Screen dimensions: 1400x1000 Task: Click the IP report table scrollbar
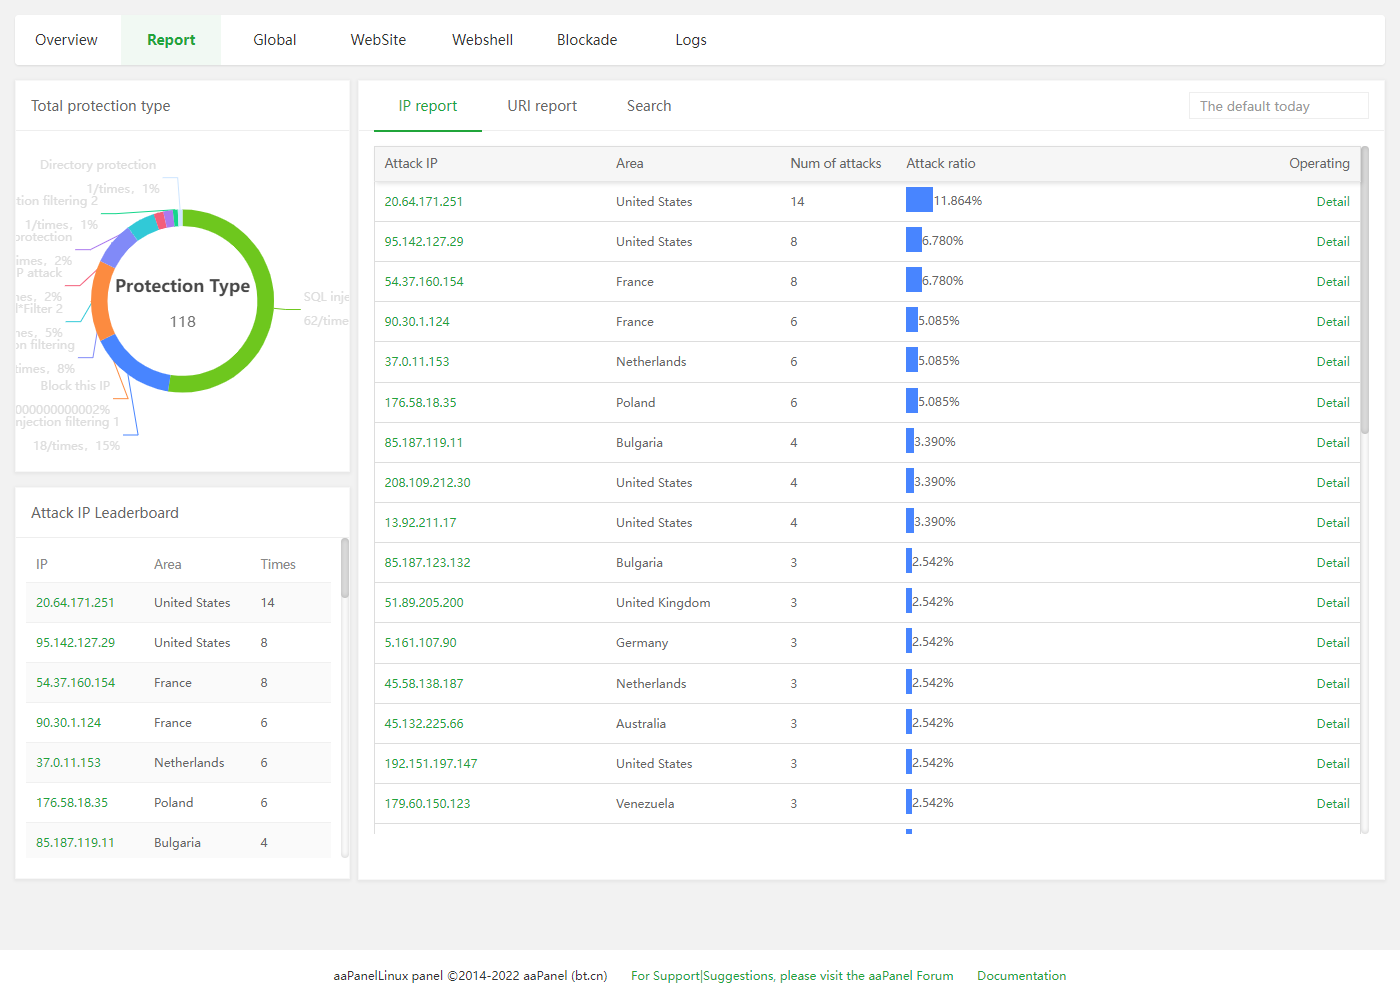click(x=1364, y=290)
